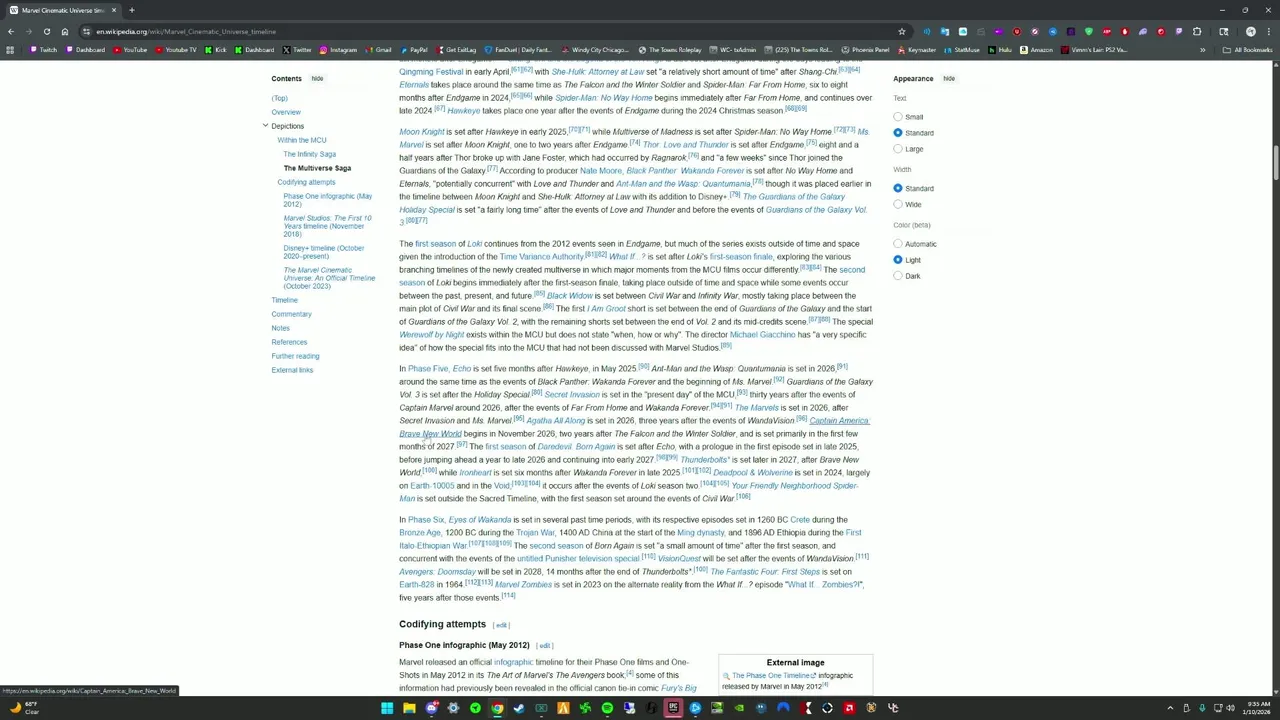Open the YouTube bookmark

click(130, 50)
